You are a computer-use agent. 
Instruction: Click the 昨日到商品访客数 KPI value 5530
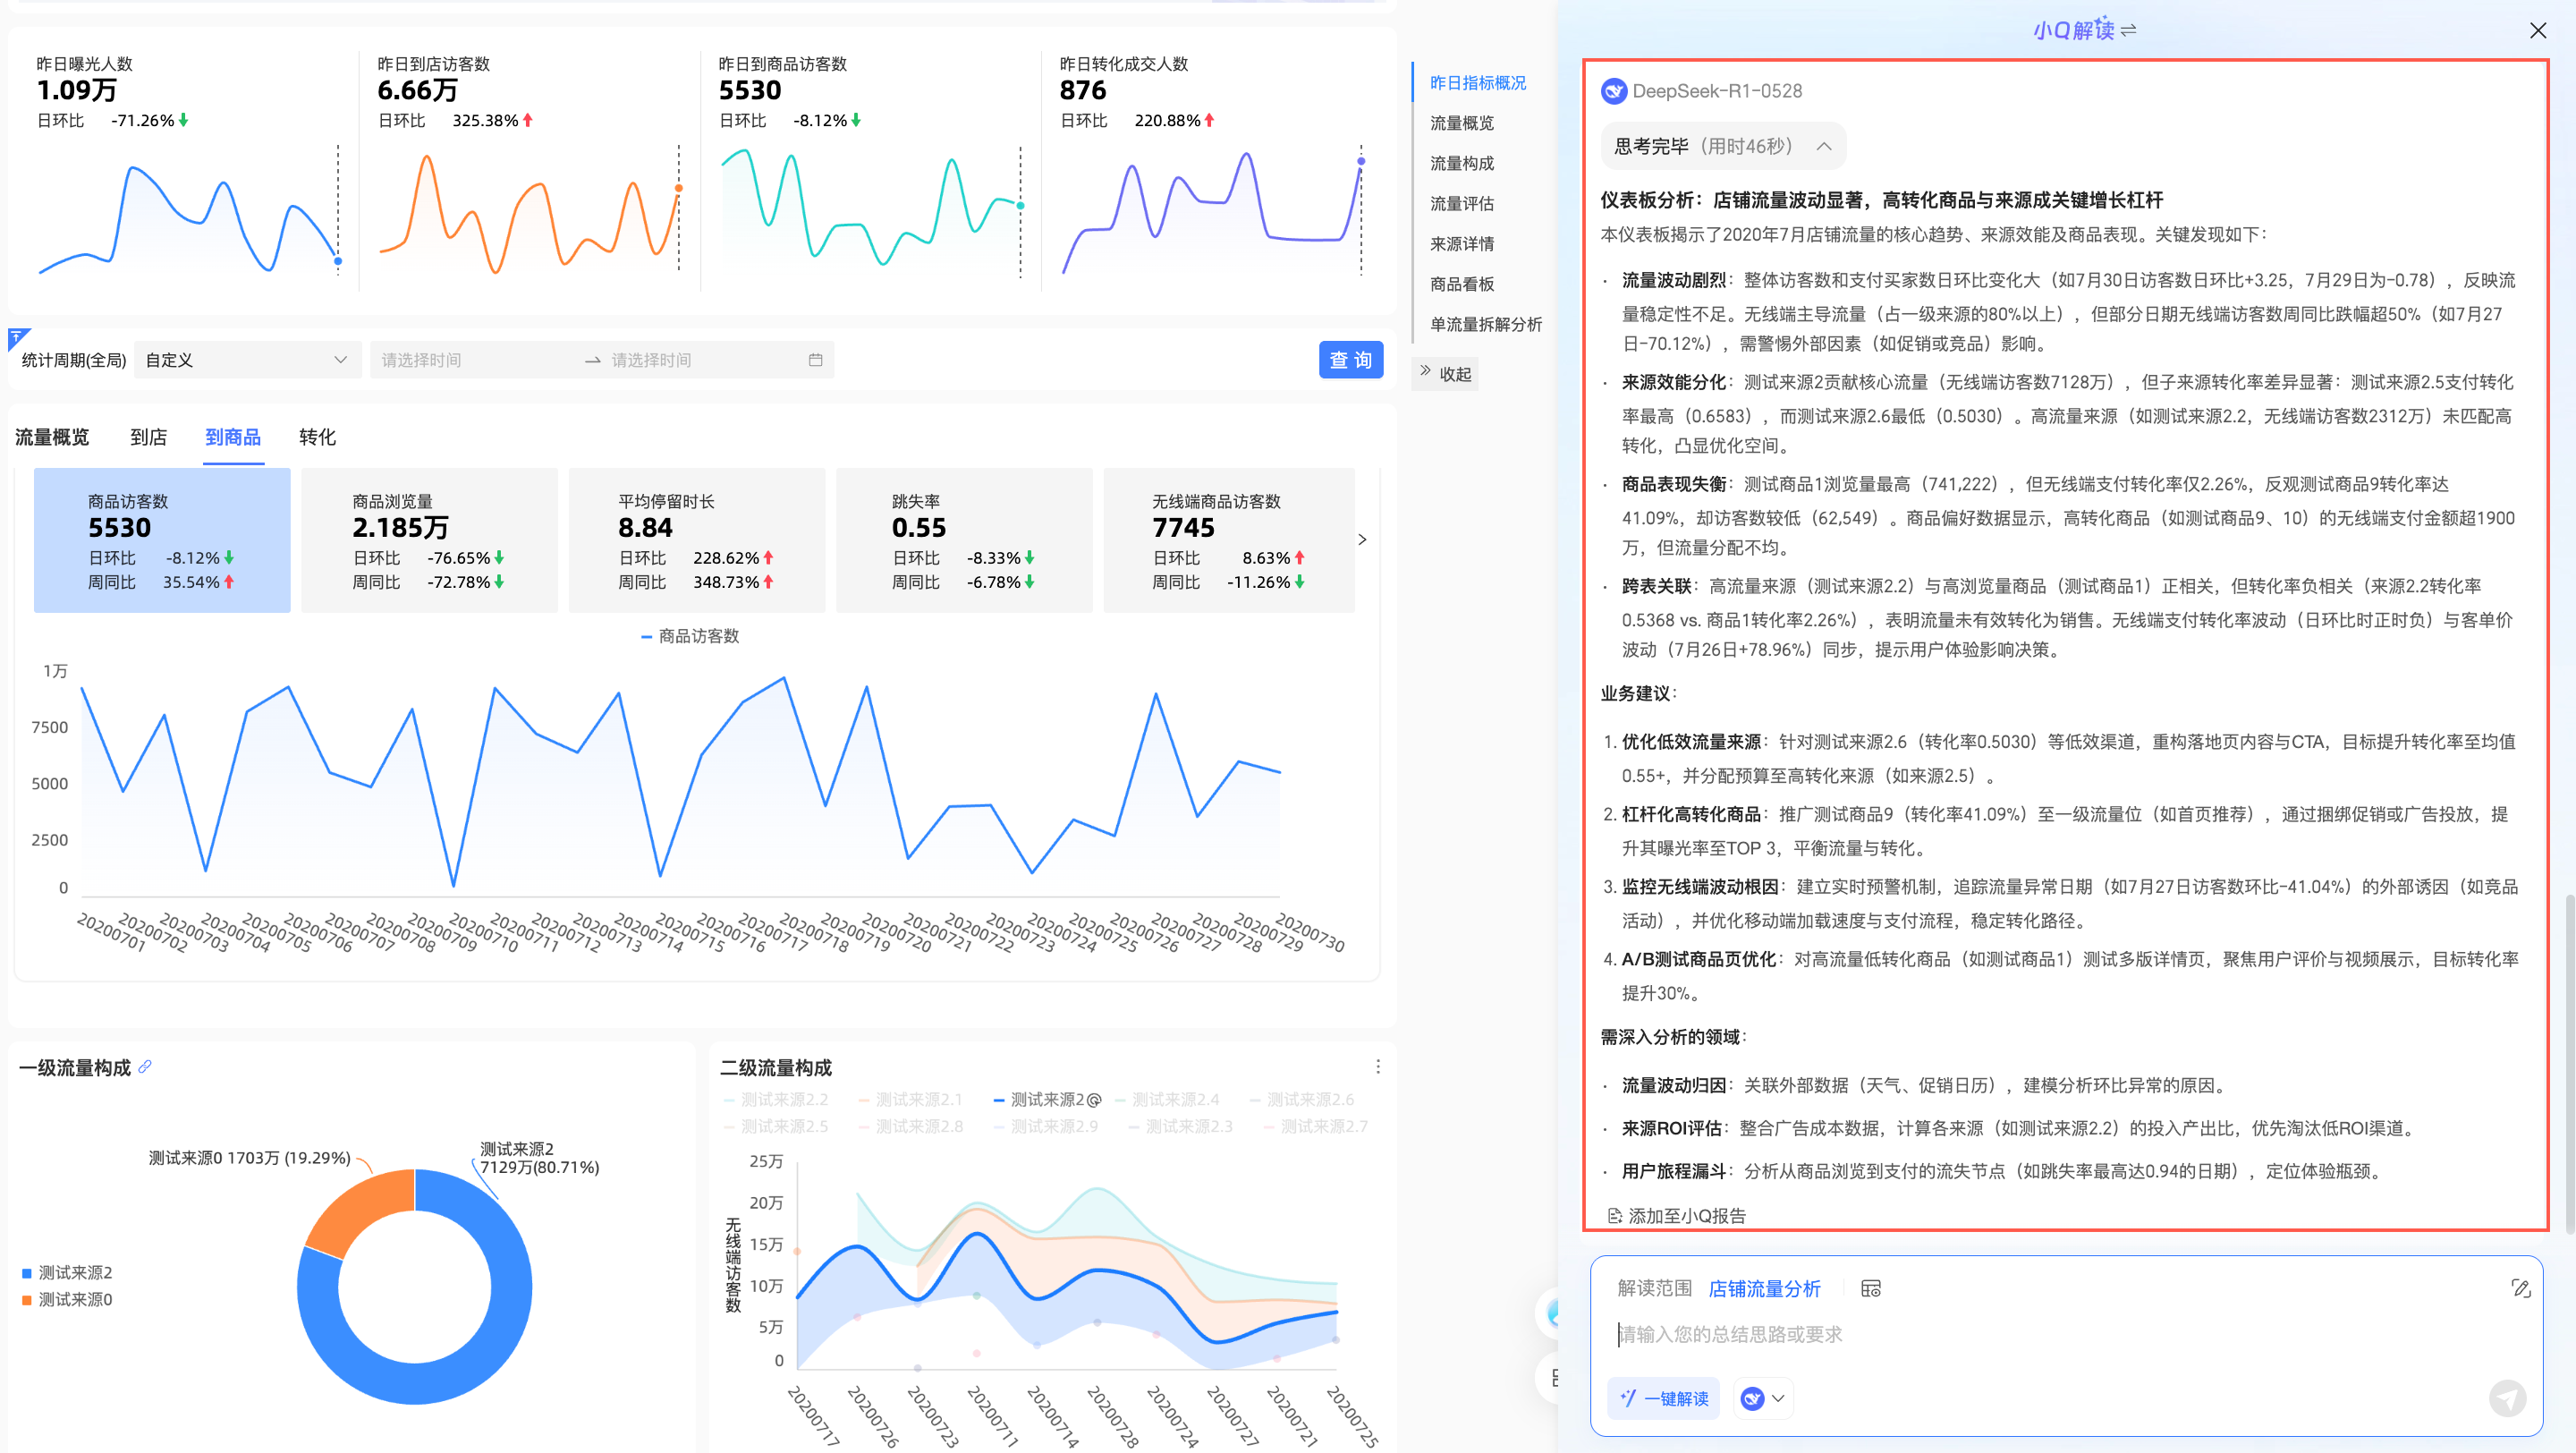pyautogui.click(x=750, y=90)
